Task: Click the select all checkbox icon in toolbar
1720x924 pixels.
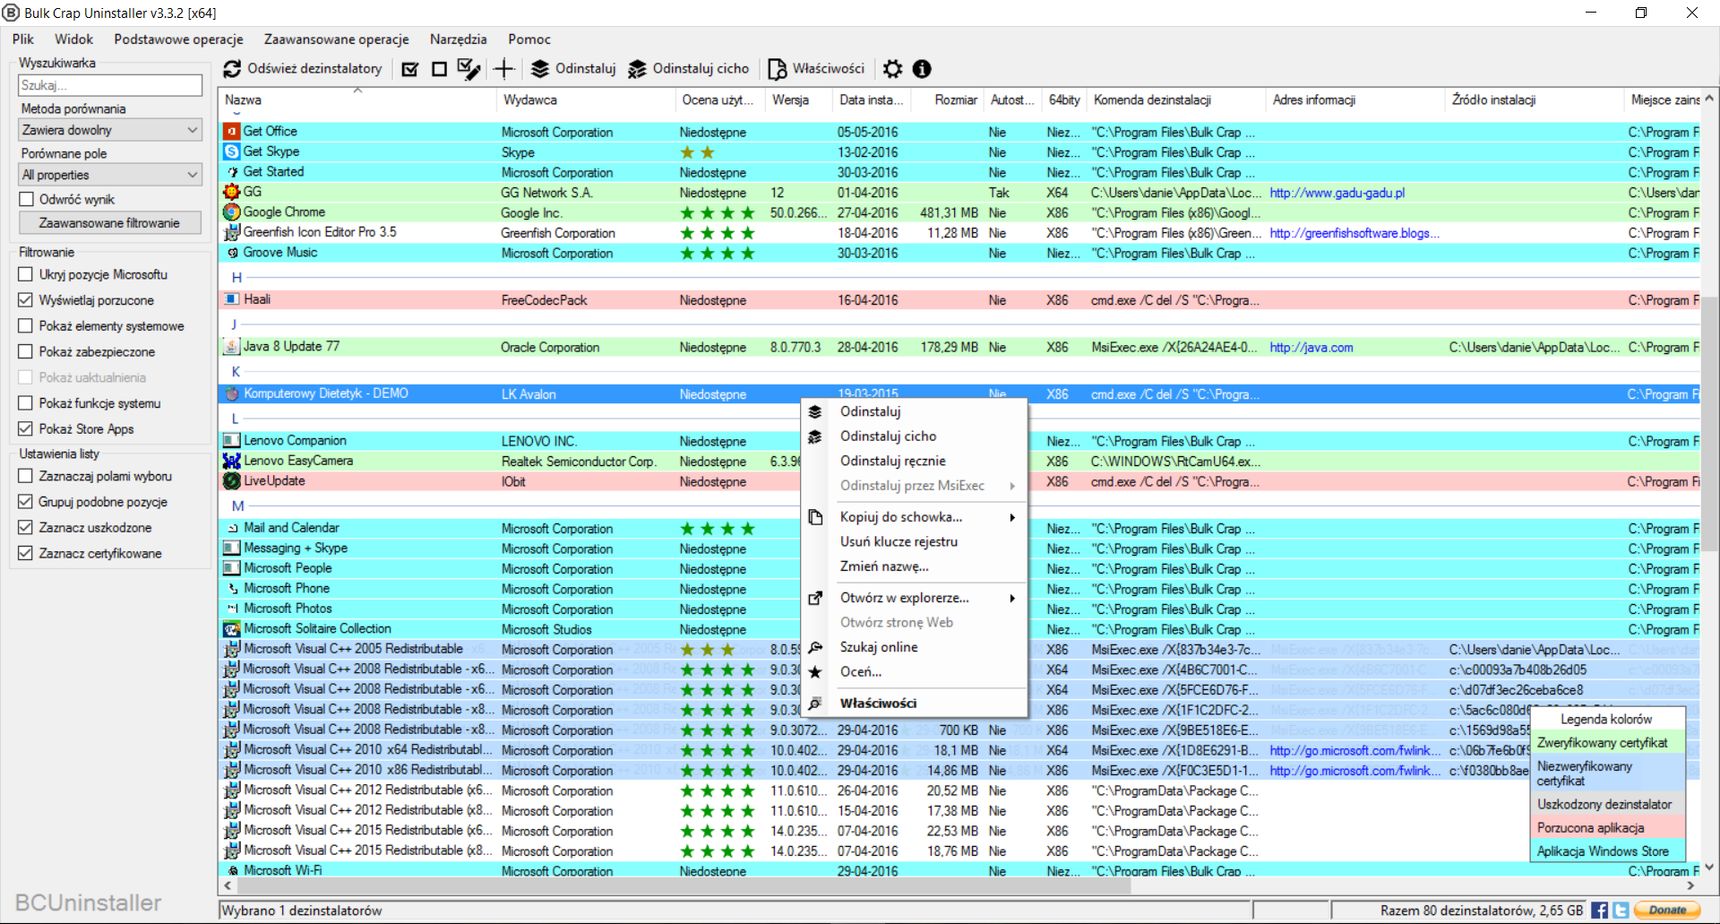Action: pos(410,69)
